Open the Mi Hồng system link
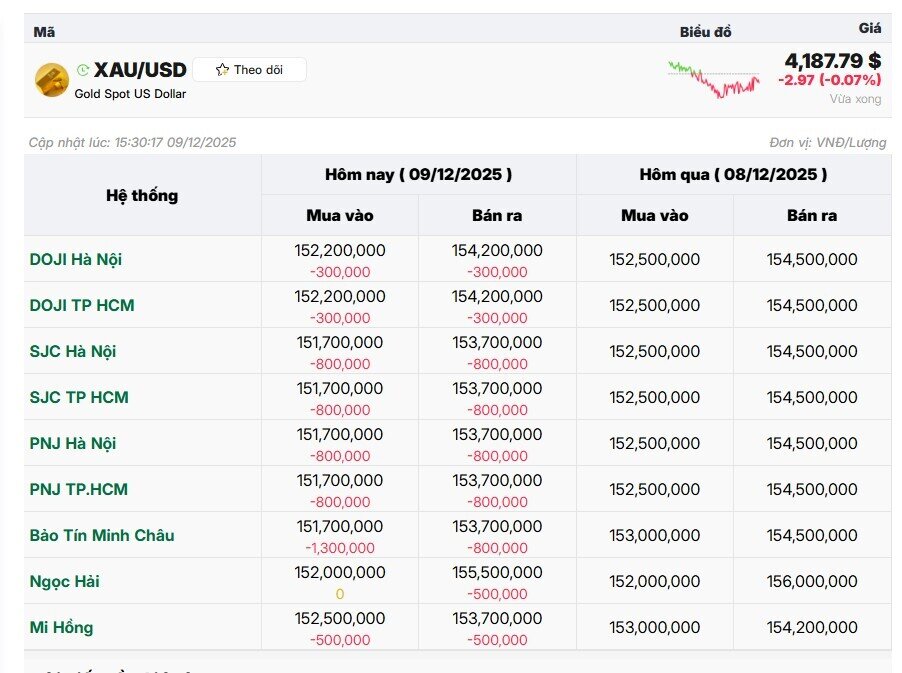Image resolution: width=902 pixels, height=673 pixels. pos(61,627)
